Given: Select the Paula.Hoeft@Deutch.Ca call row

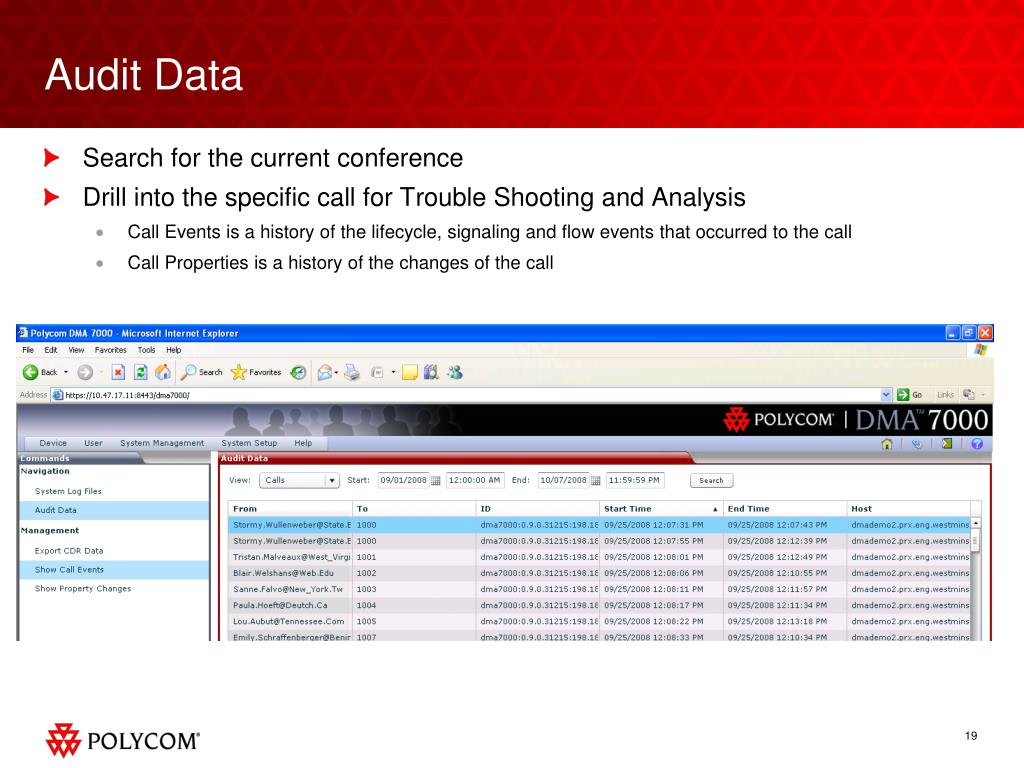Looking at the screenshot, I should tap(600, 605).
